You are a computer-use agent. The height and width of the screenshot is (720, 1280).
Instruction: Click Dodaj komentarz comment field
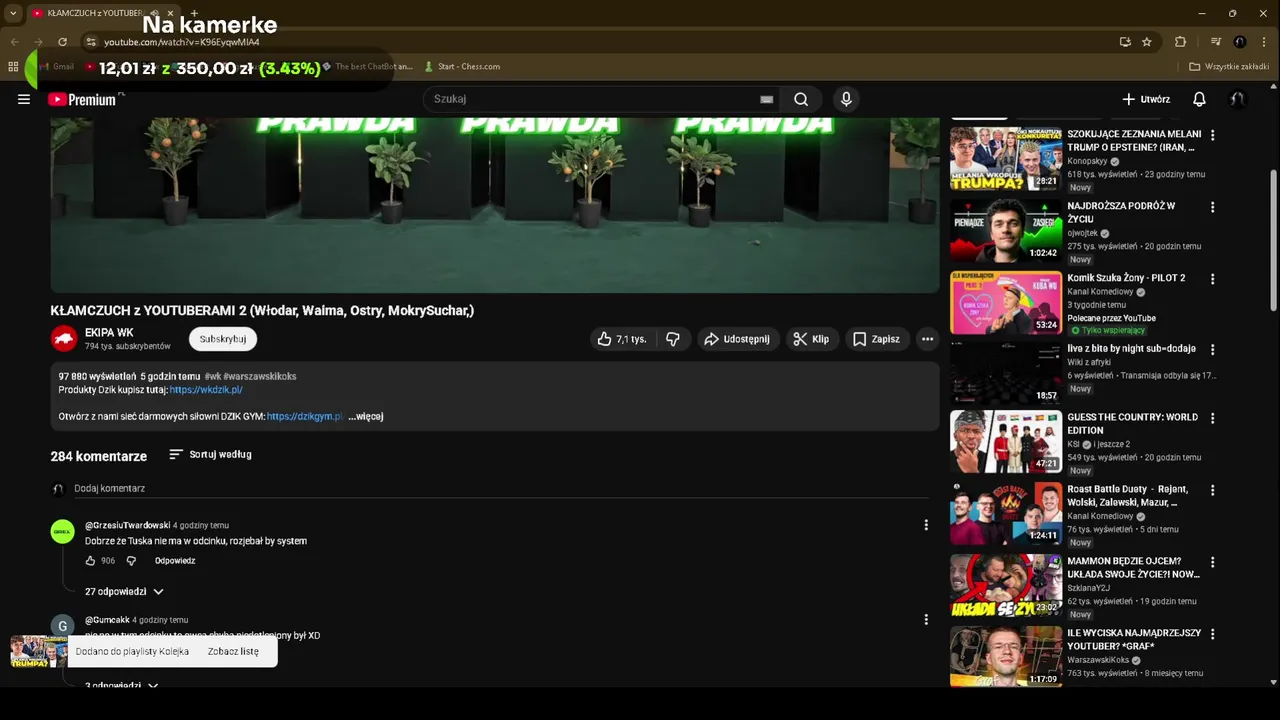[x=500, y=489]
